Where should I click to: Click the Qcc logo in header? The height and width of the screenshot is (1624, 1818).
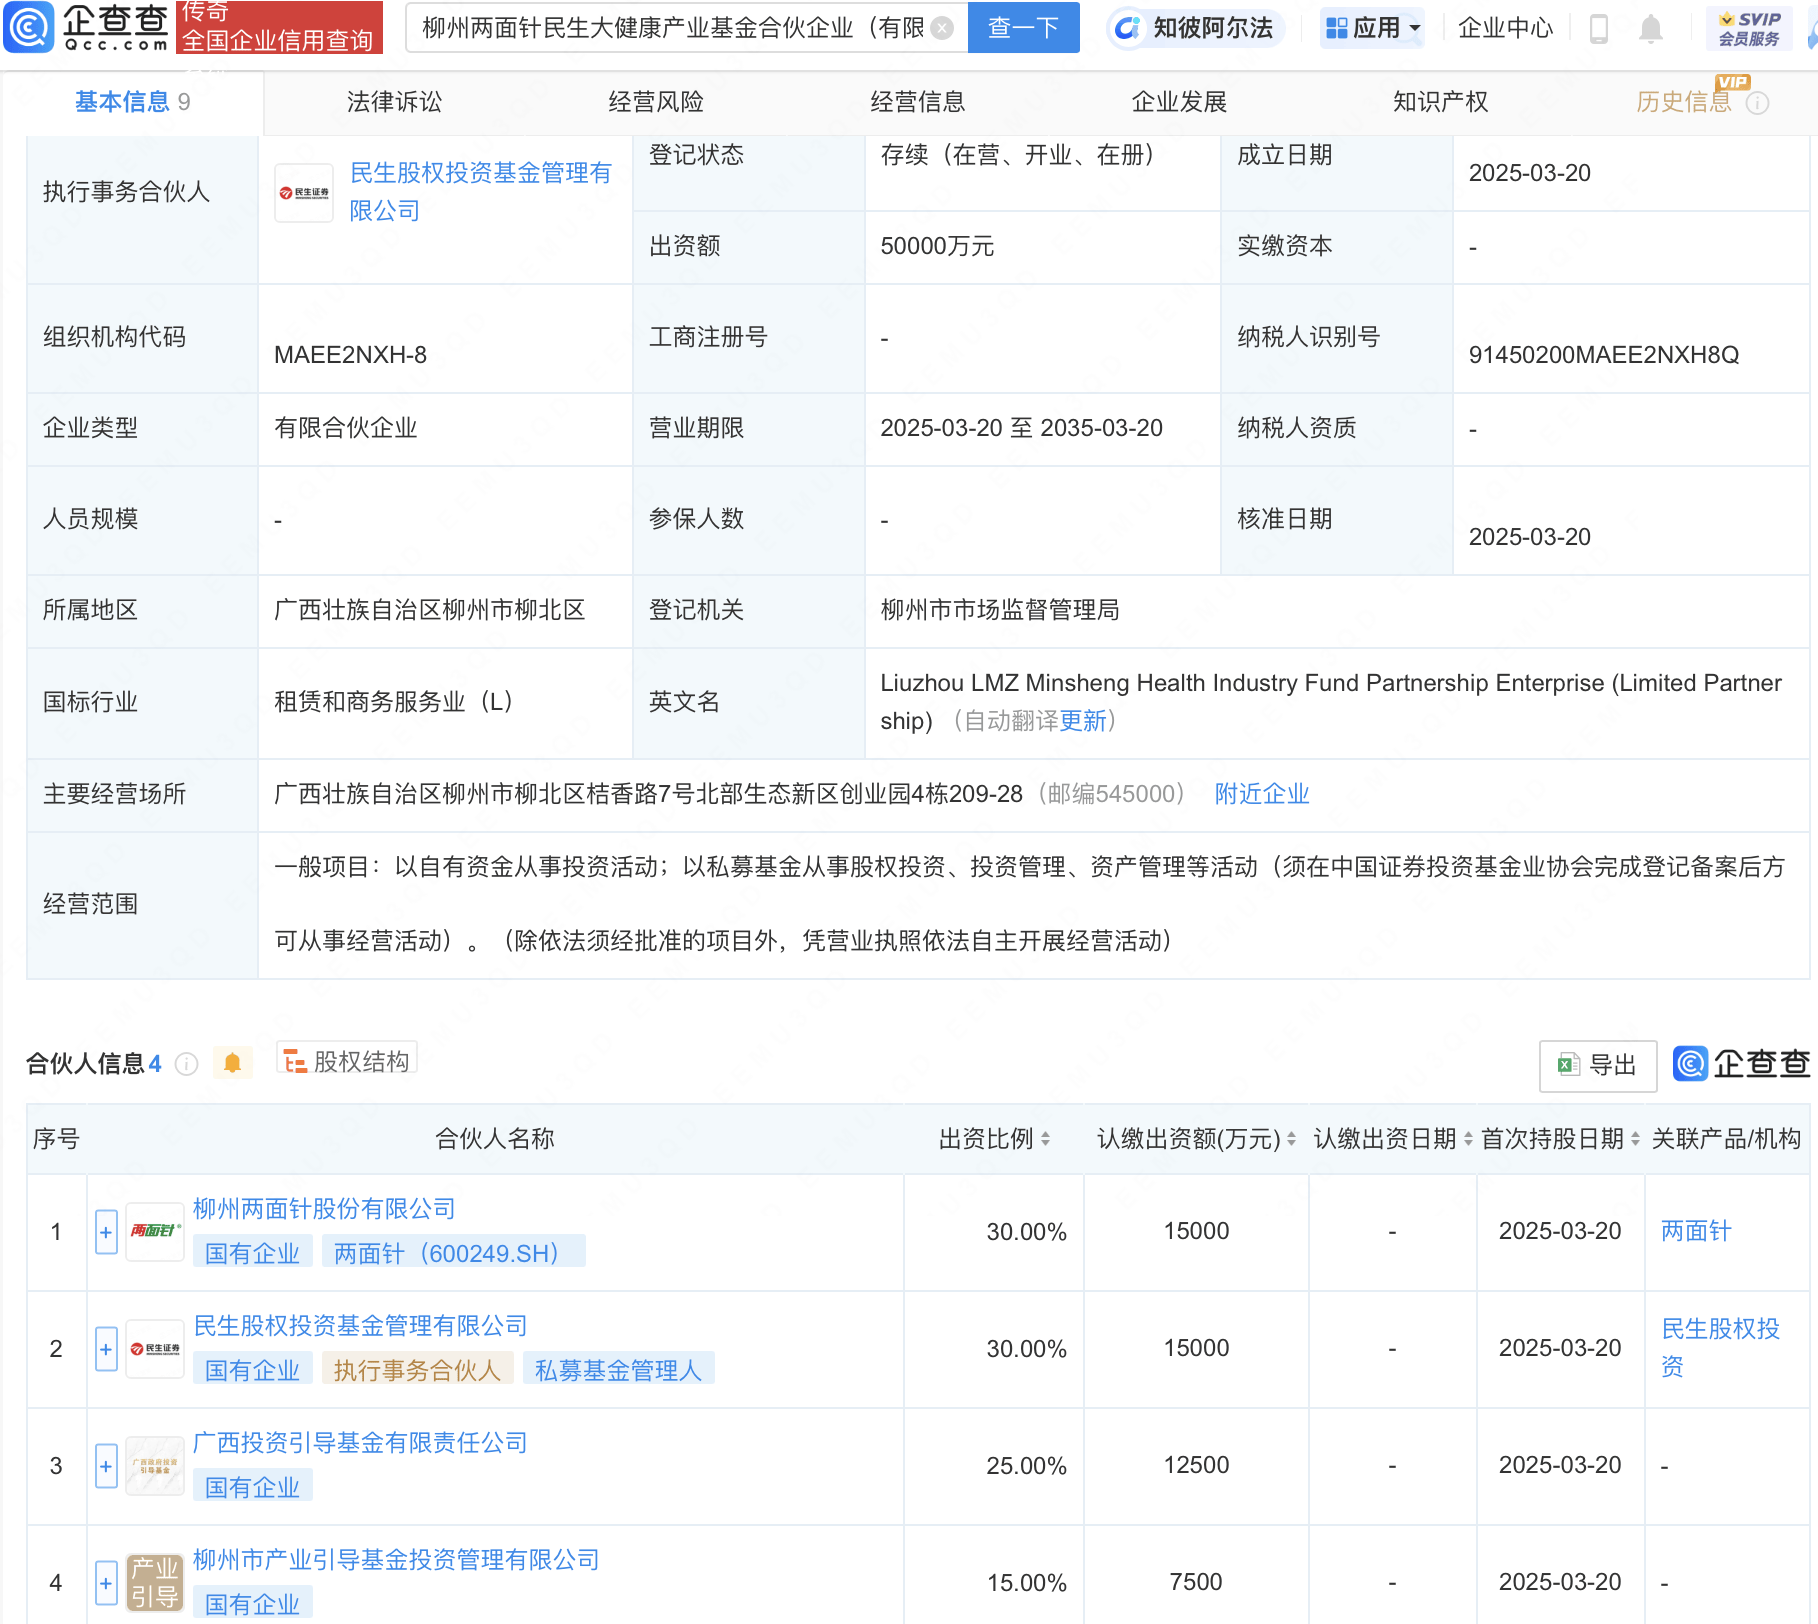click(x=88, y=27)
